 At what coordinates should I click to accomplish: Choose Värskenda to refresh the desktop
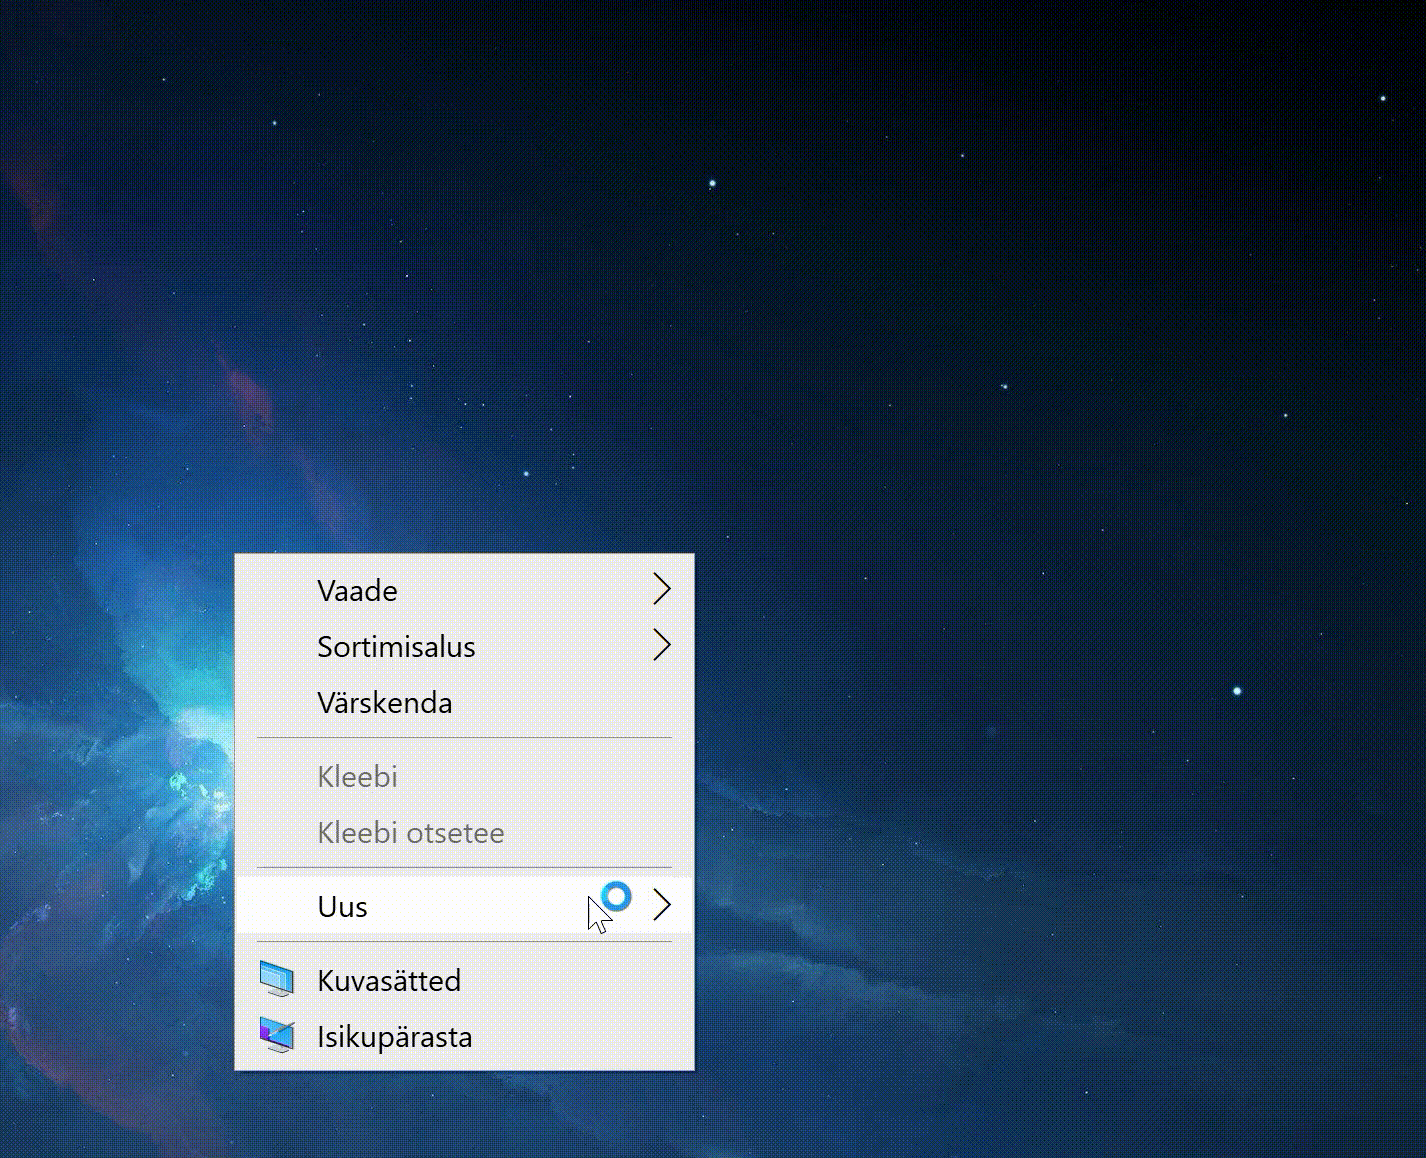pyautogui.click(x=384, y=703)
